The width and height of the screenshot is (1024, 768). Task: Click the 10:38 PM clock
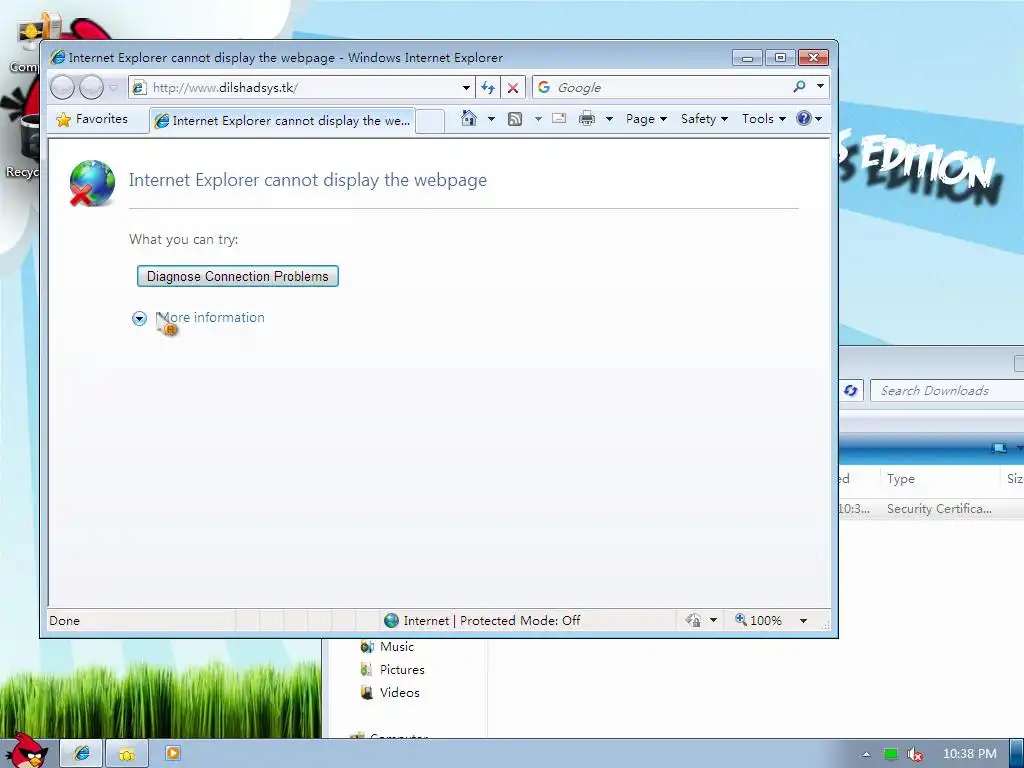point(969,754)
